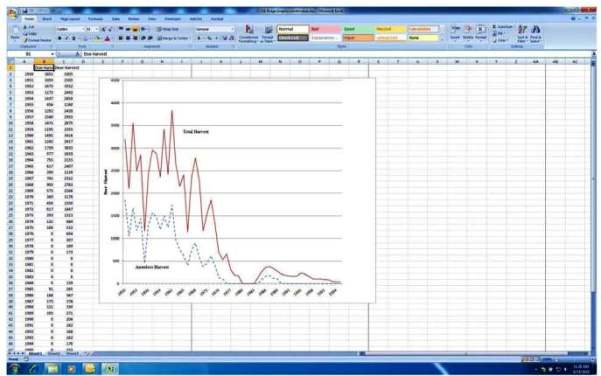Click the red font color icon
This screenshot has height=376, width=601.
pyautogui.click(x=108, y=38)
